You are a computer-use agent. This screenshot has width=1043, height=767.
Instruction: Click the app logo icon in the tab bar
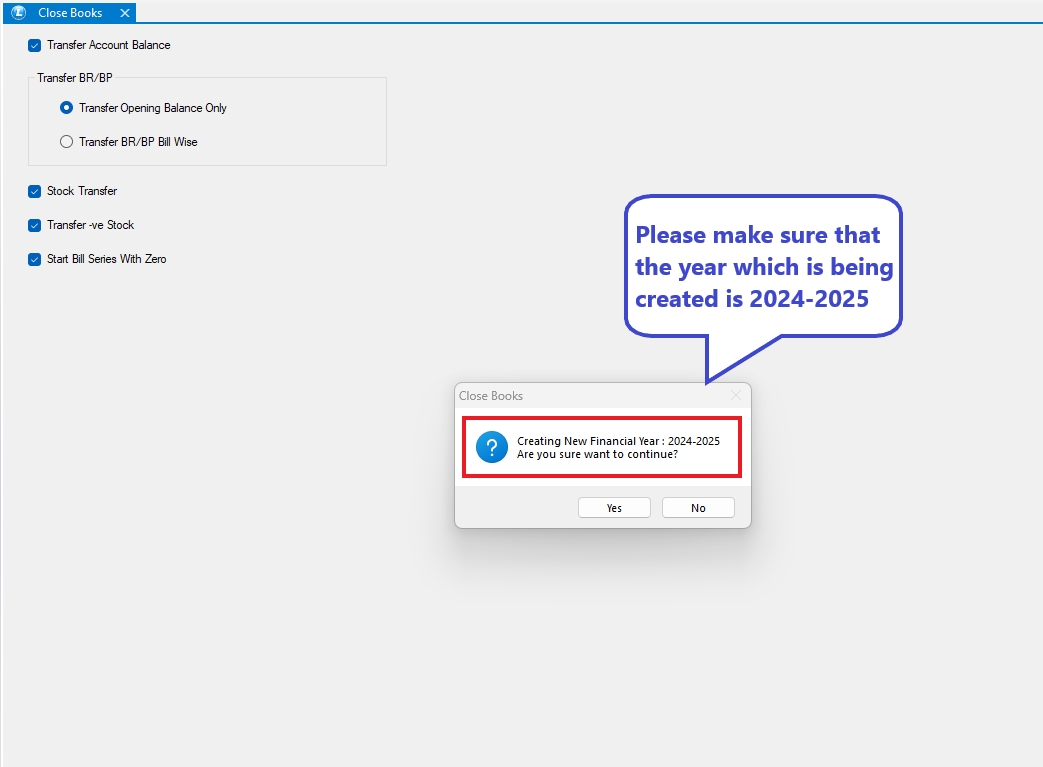19,13
